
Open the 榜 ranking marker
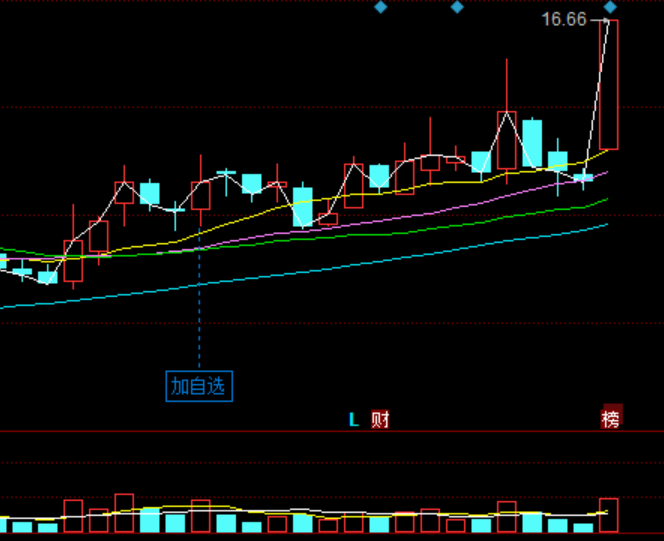[611, 419]
